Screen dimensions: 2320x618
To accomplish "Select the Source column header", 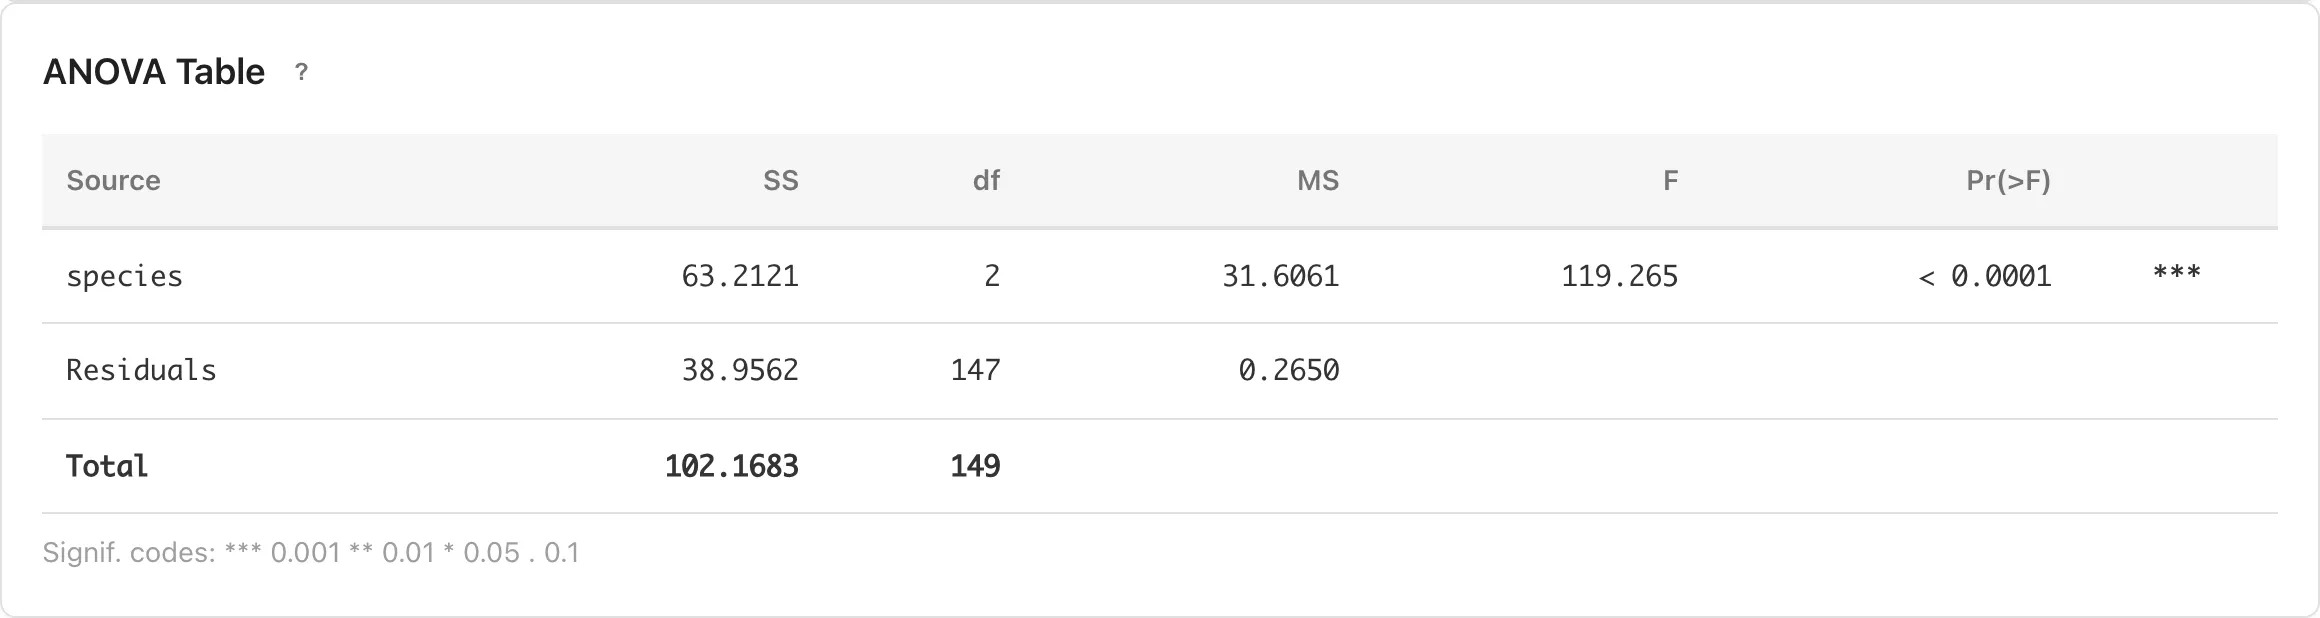I will [113, 181].
